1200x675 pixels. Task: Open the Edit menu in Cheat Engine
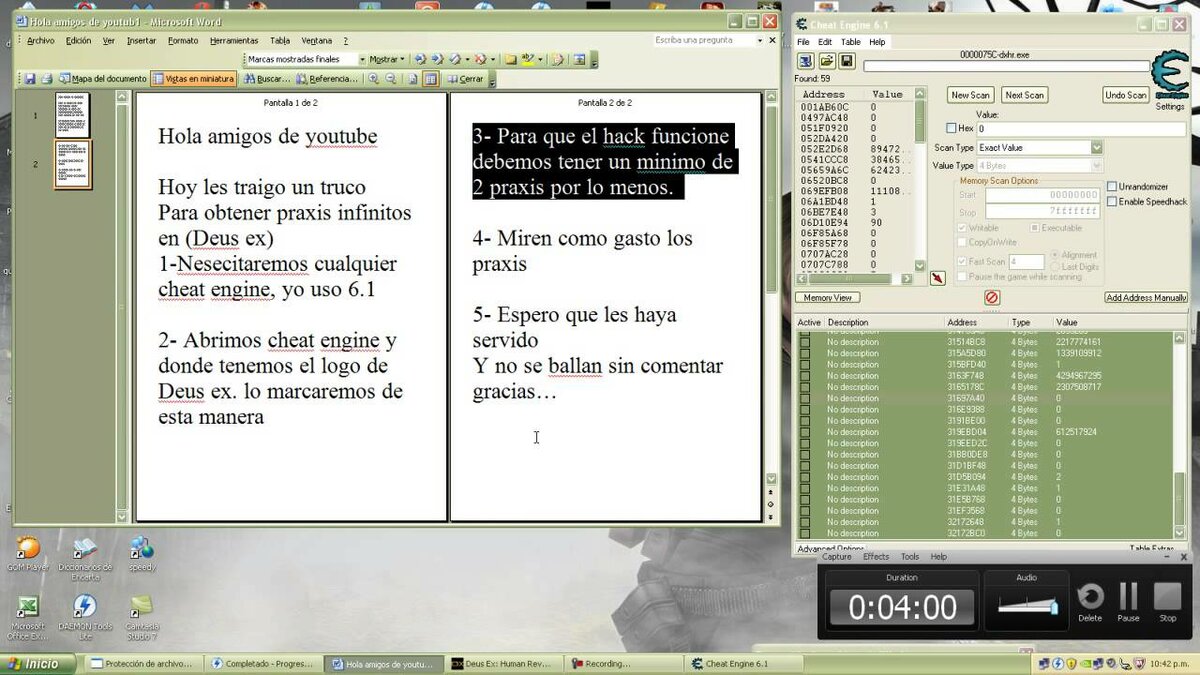tap(825, 42)
